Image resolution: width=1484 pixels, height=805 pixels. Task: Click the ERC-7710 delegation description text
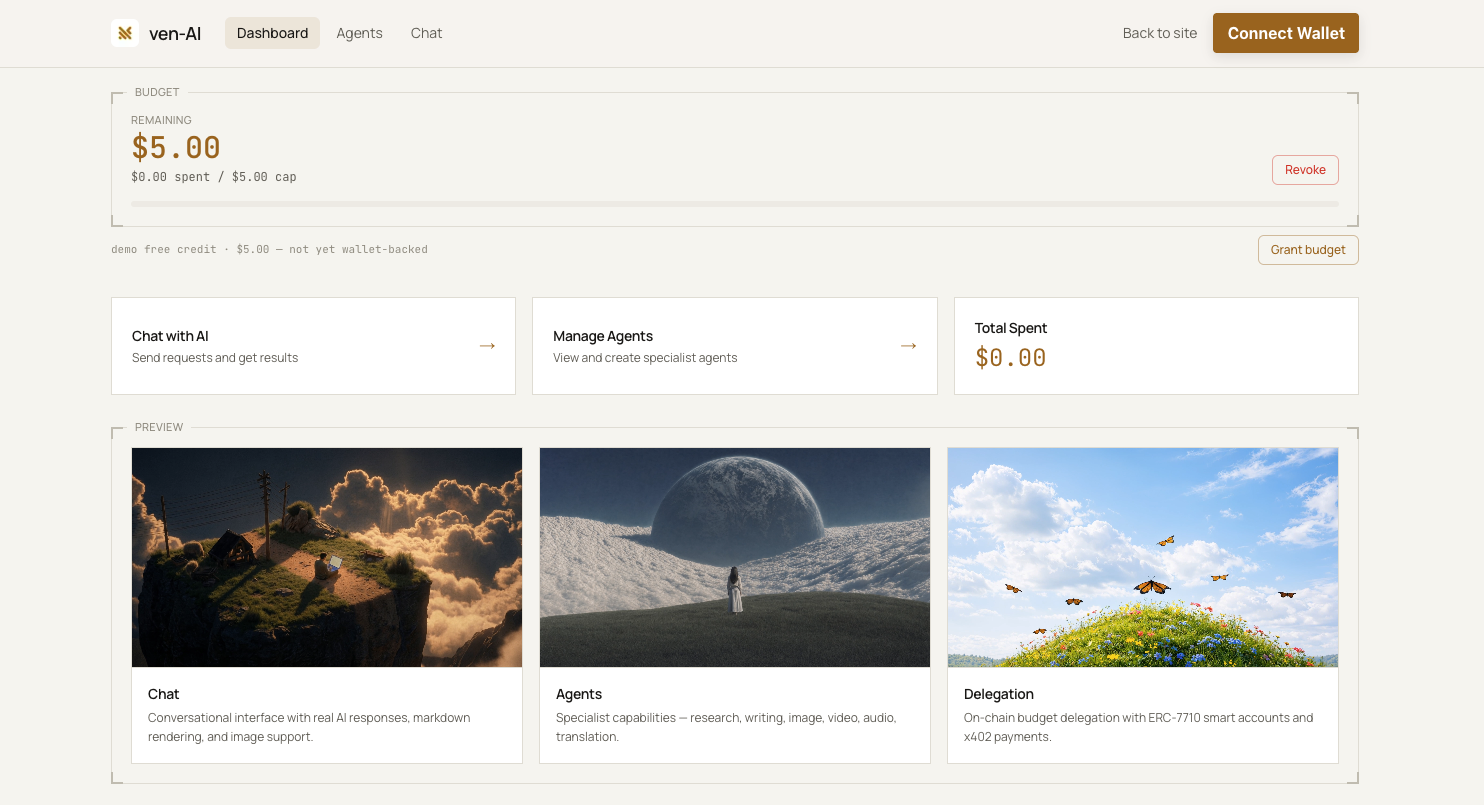coord(1139,727)
